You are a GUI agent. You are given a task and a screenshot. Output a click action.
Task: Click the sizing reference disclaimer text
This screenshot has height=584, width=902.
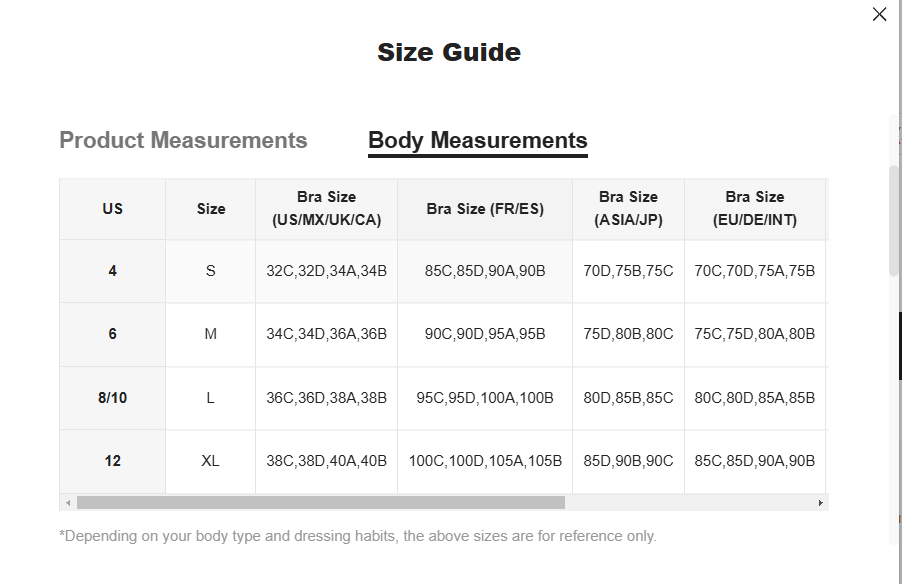point(358,536)
